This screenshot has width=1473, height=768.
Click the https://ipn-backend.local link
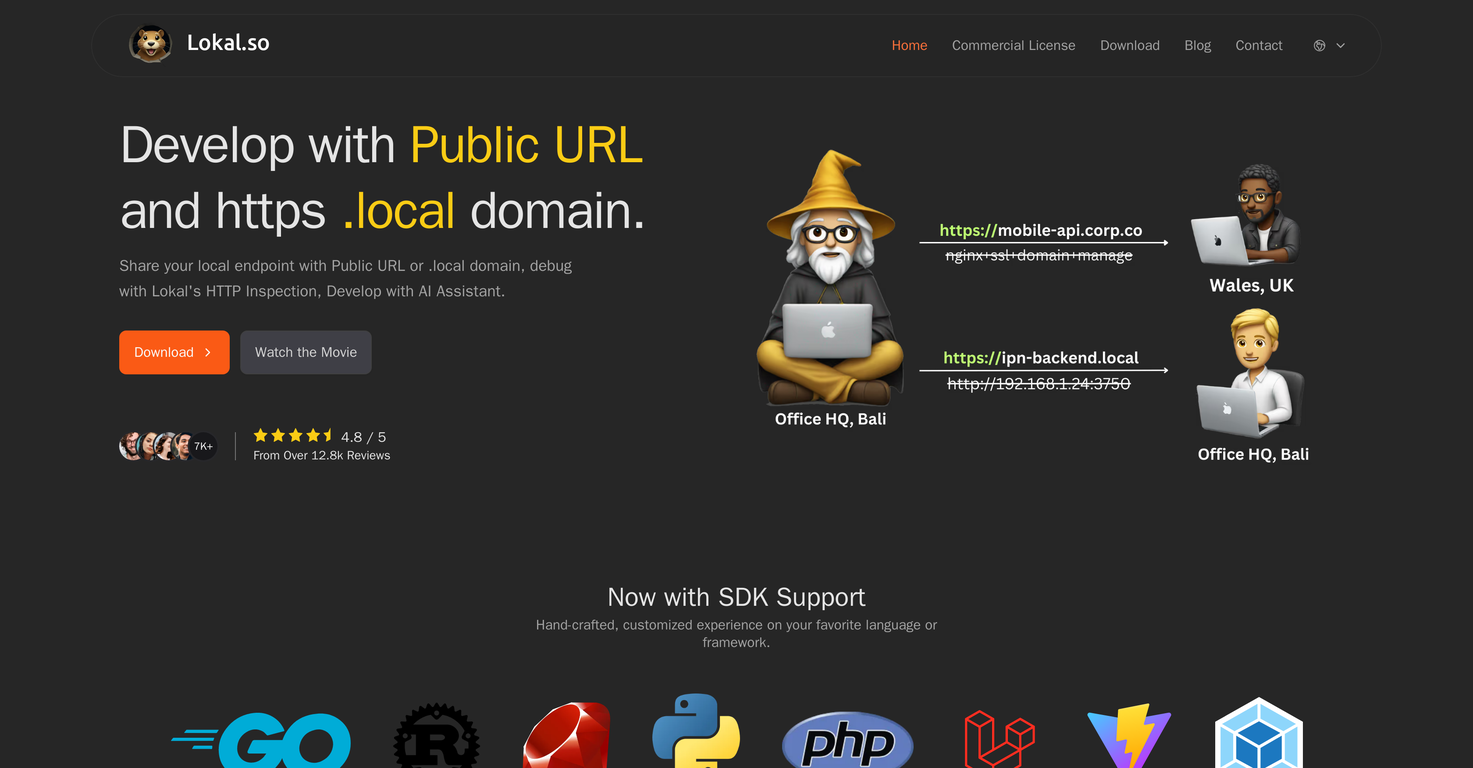[x=1041, y=357]
